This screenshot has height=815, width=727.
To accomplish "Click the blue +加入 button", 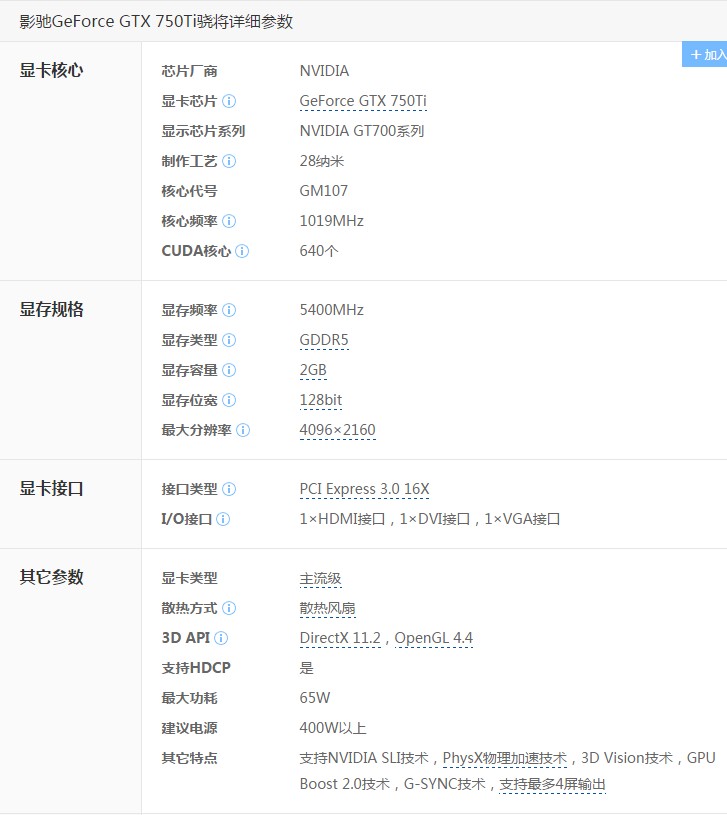I will [x=704, y=54].
